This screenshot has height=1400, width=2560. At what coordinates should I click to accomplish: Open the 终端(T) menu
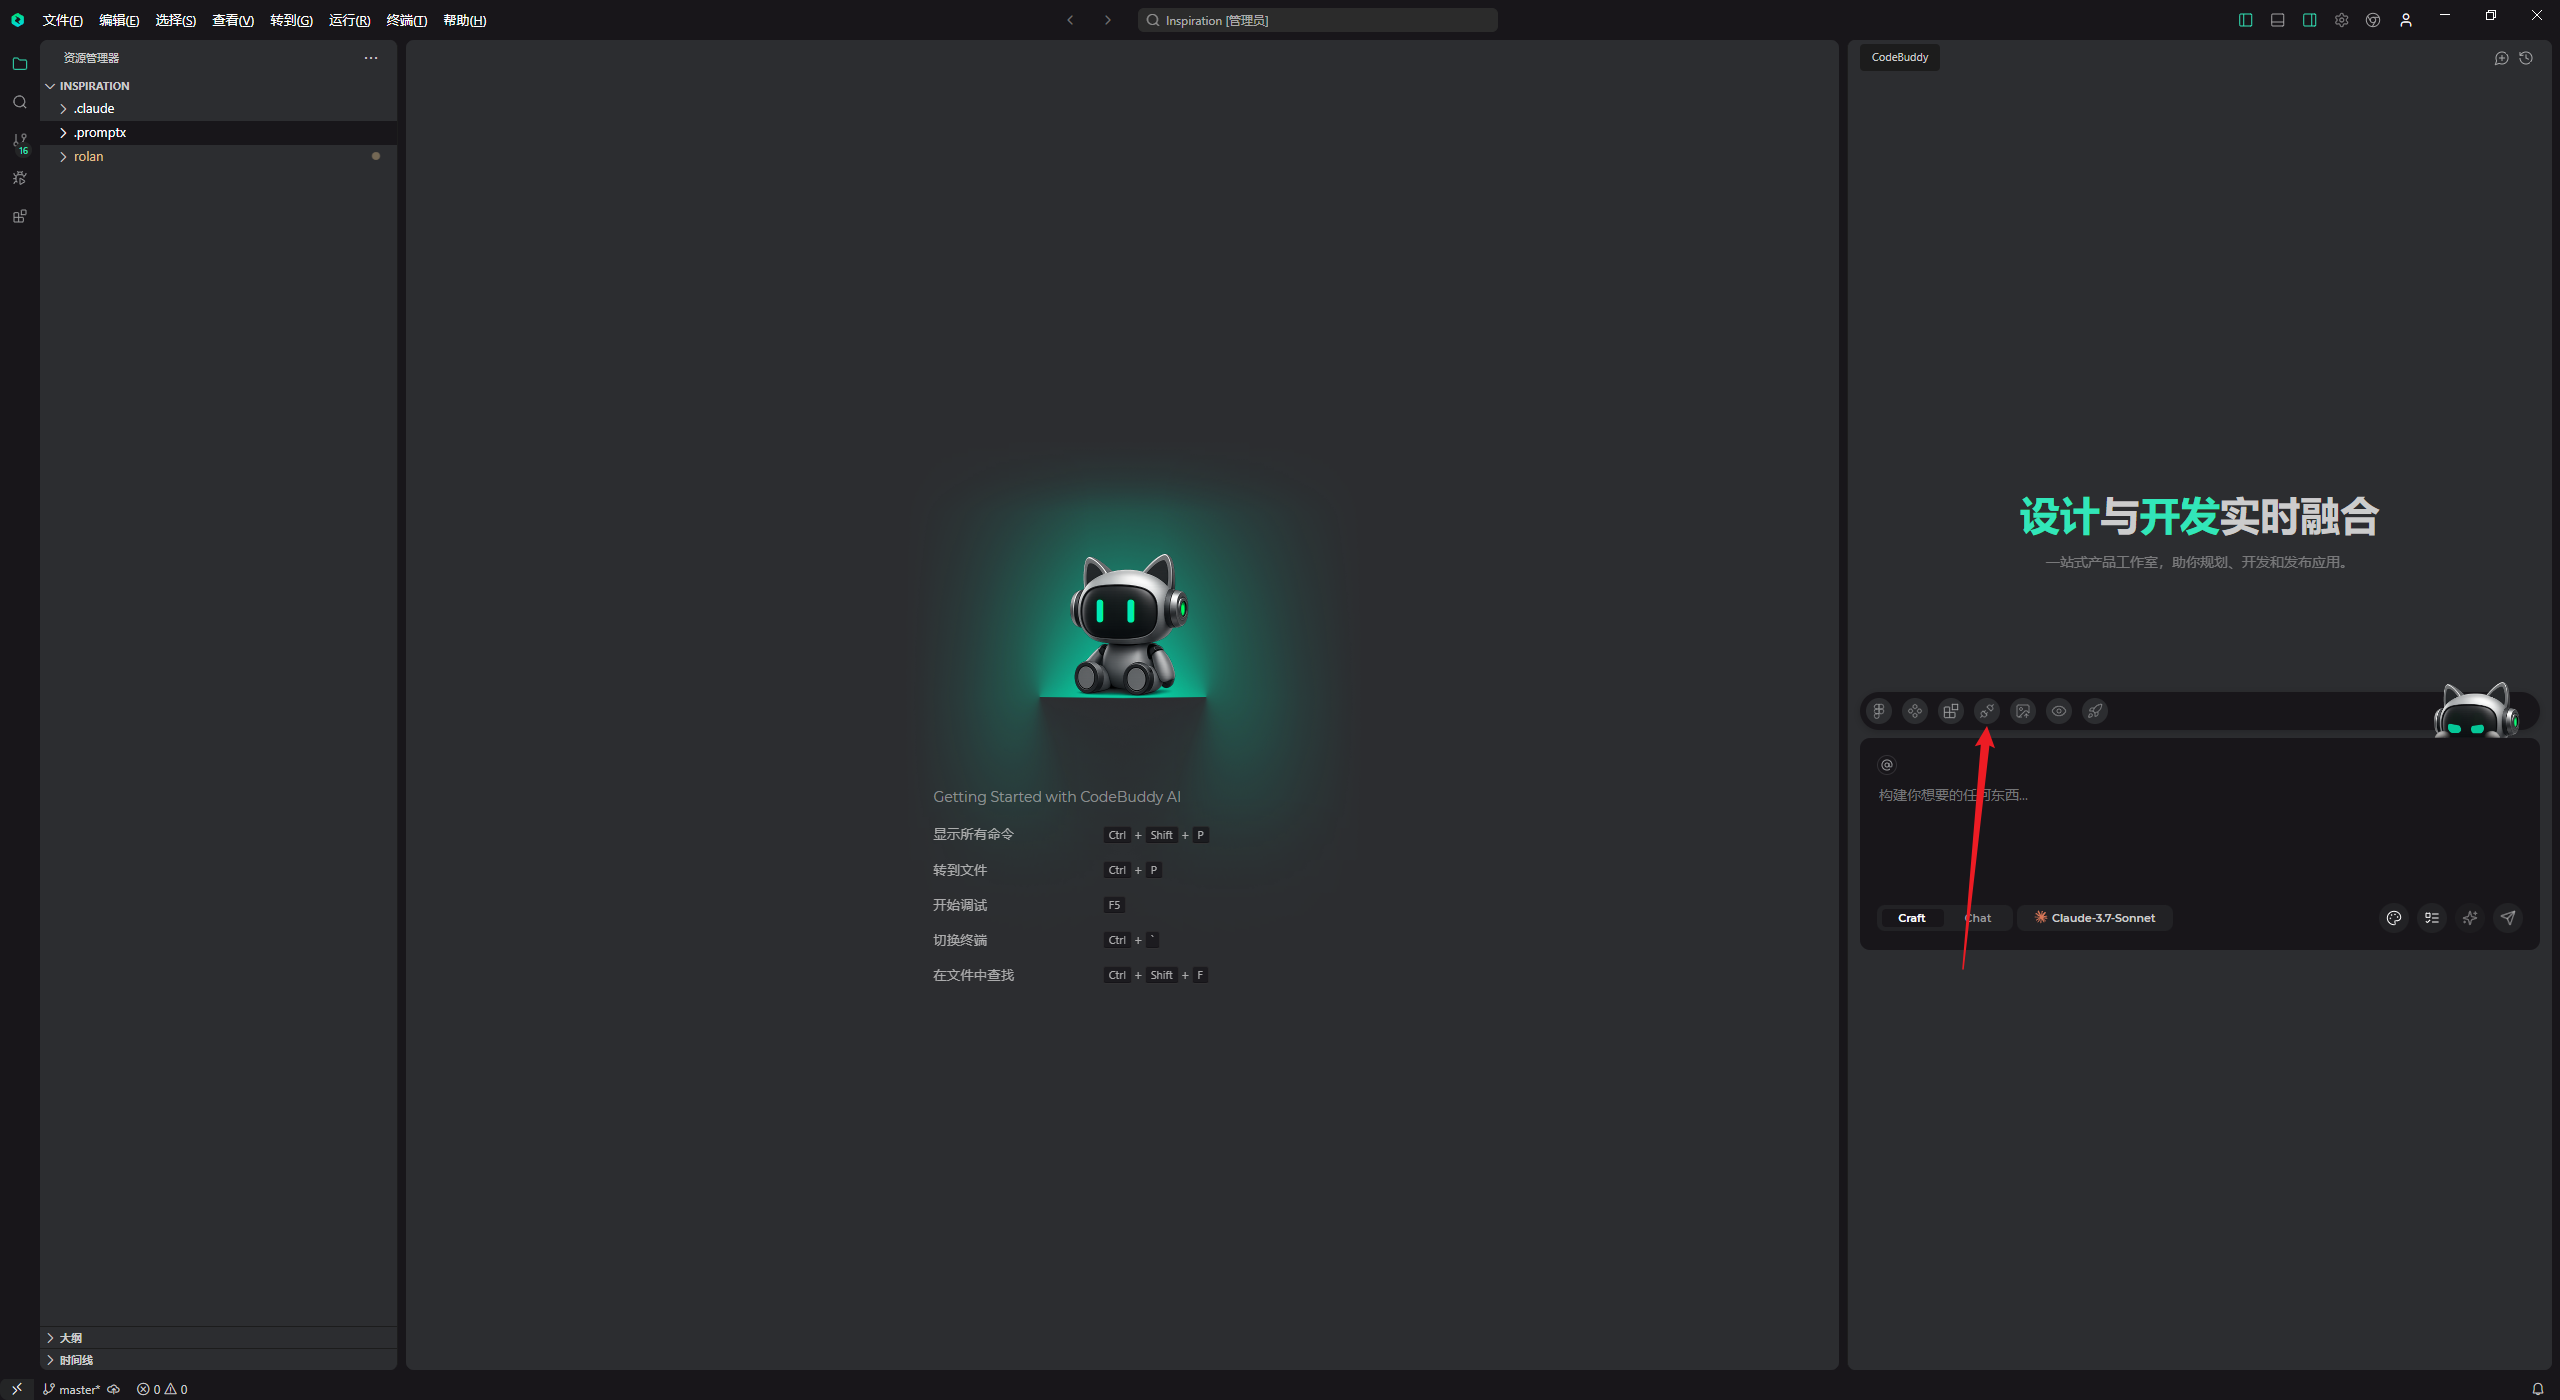pyautogui.click(x=406, y=20)
